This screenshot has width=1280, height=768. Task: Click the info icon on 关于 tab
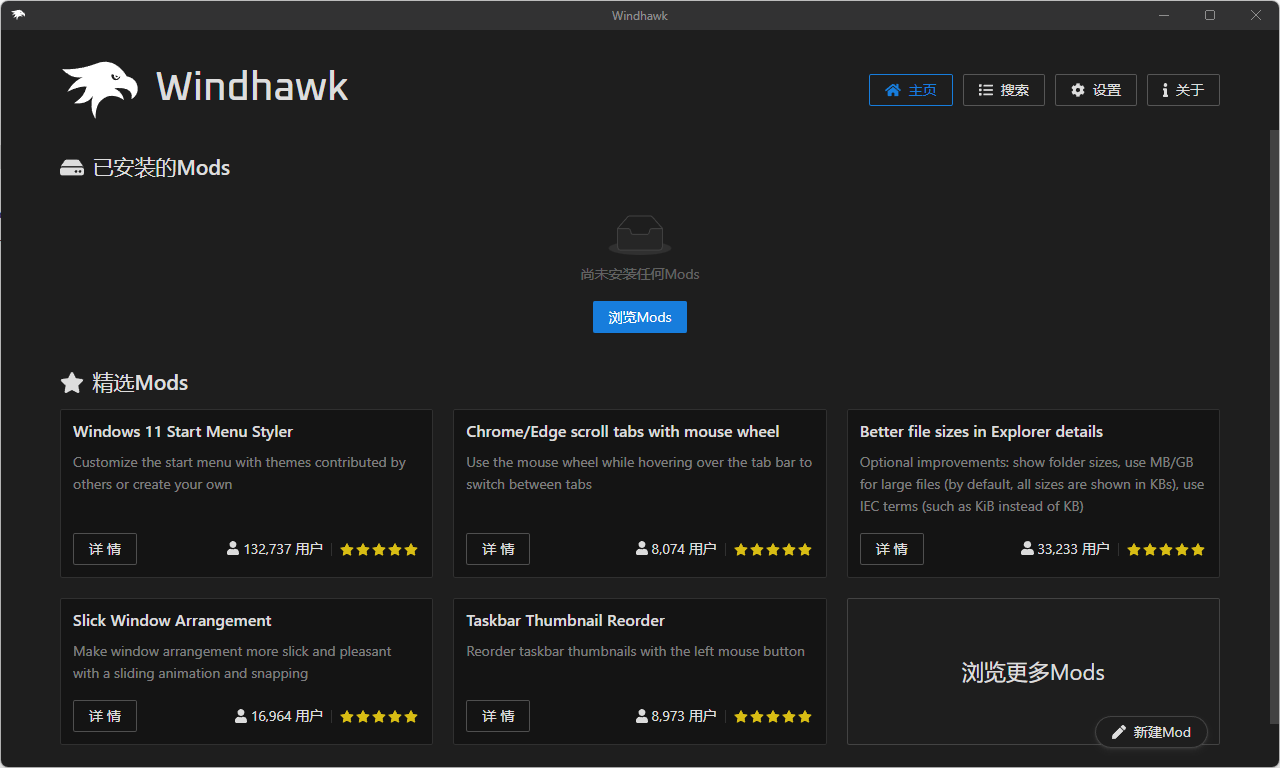(x=1165, y=90)
